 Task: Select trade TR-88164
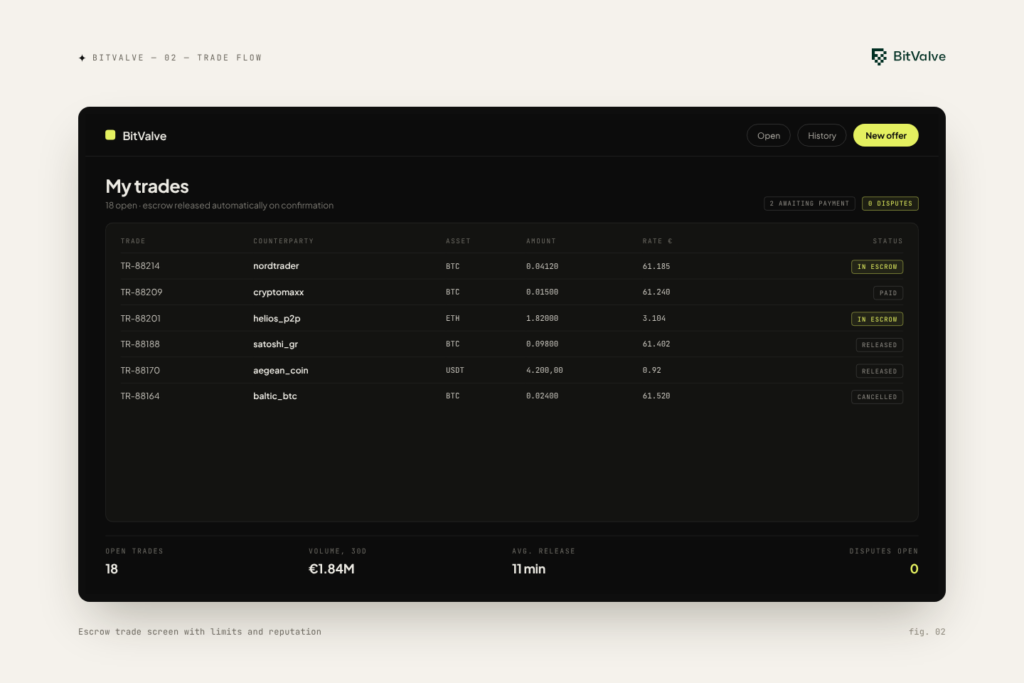tap(140, 396)
